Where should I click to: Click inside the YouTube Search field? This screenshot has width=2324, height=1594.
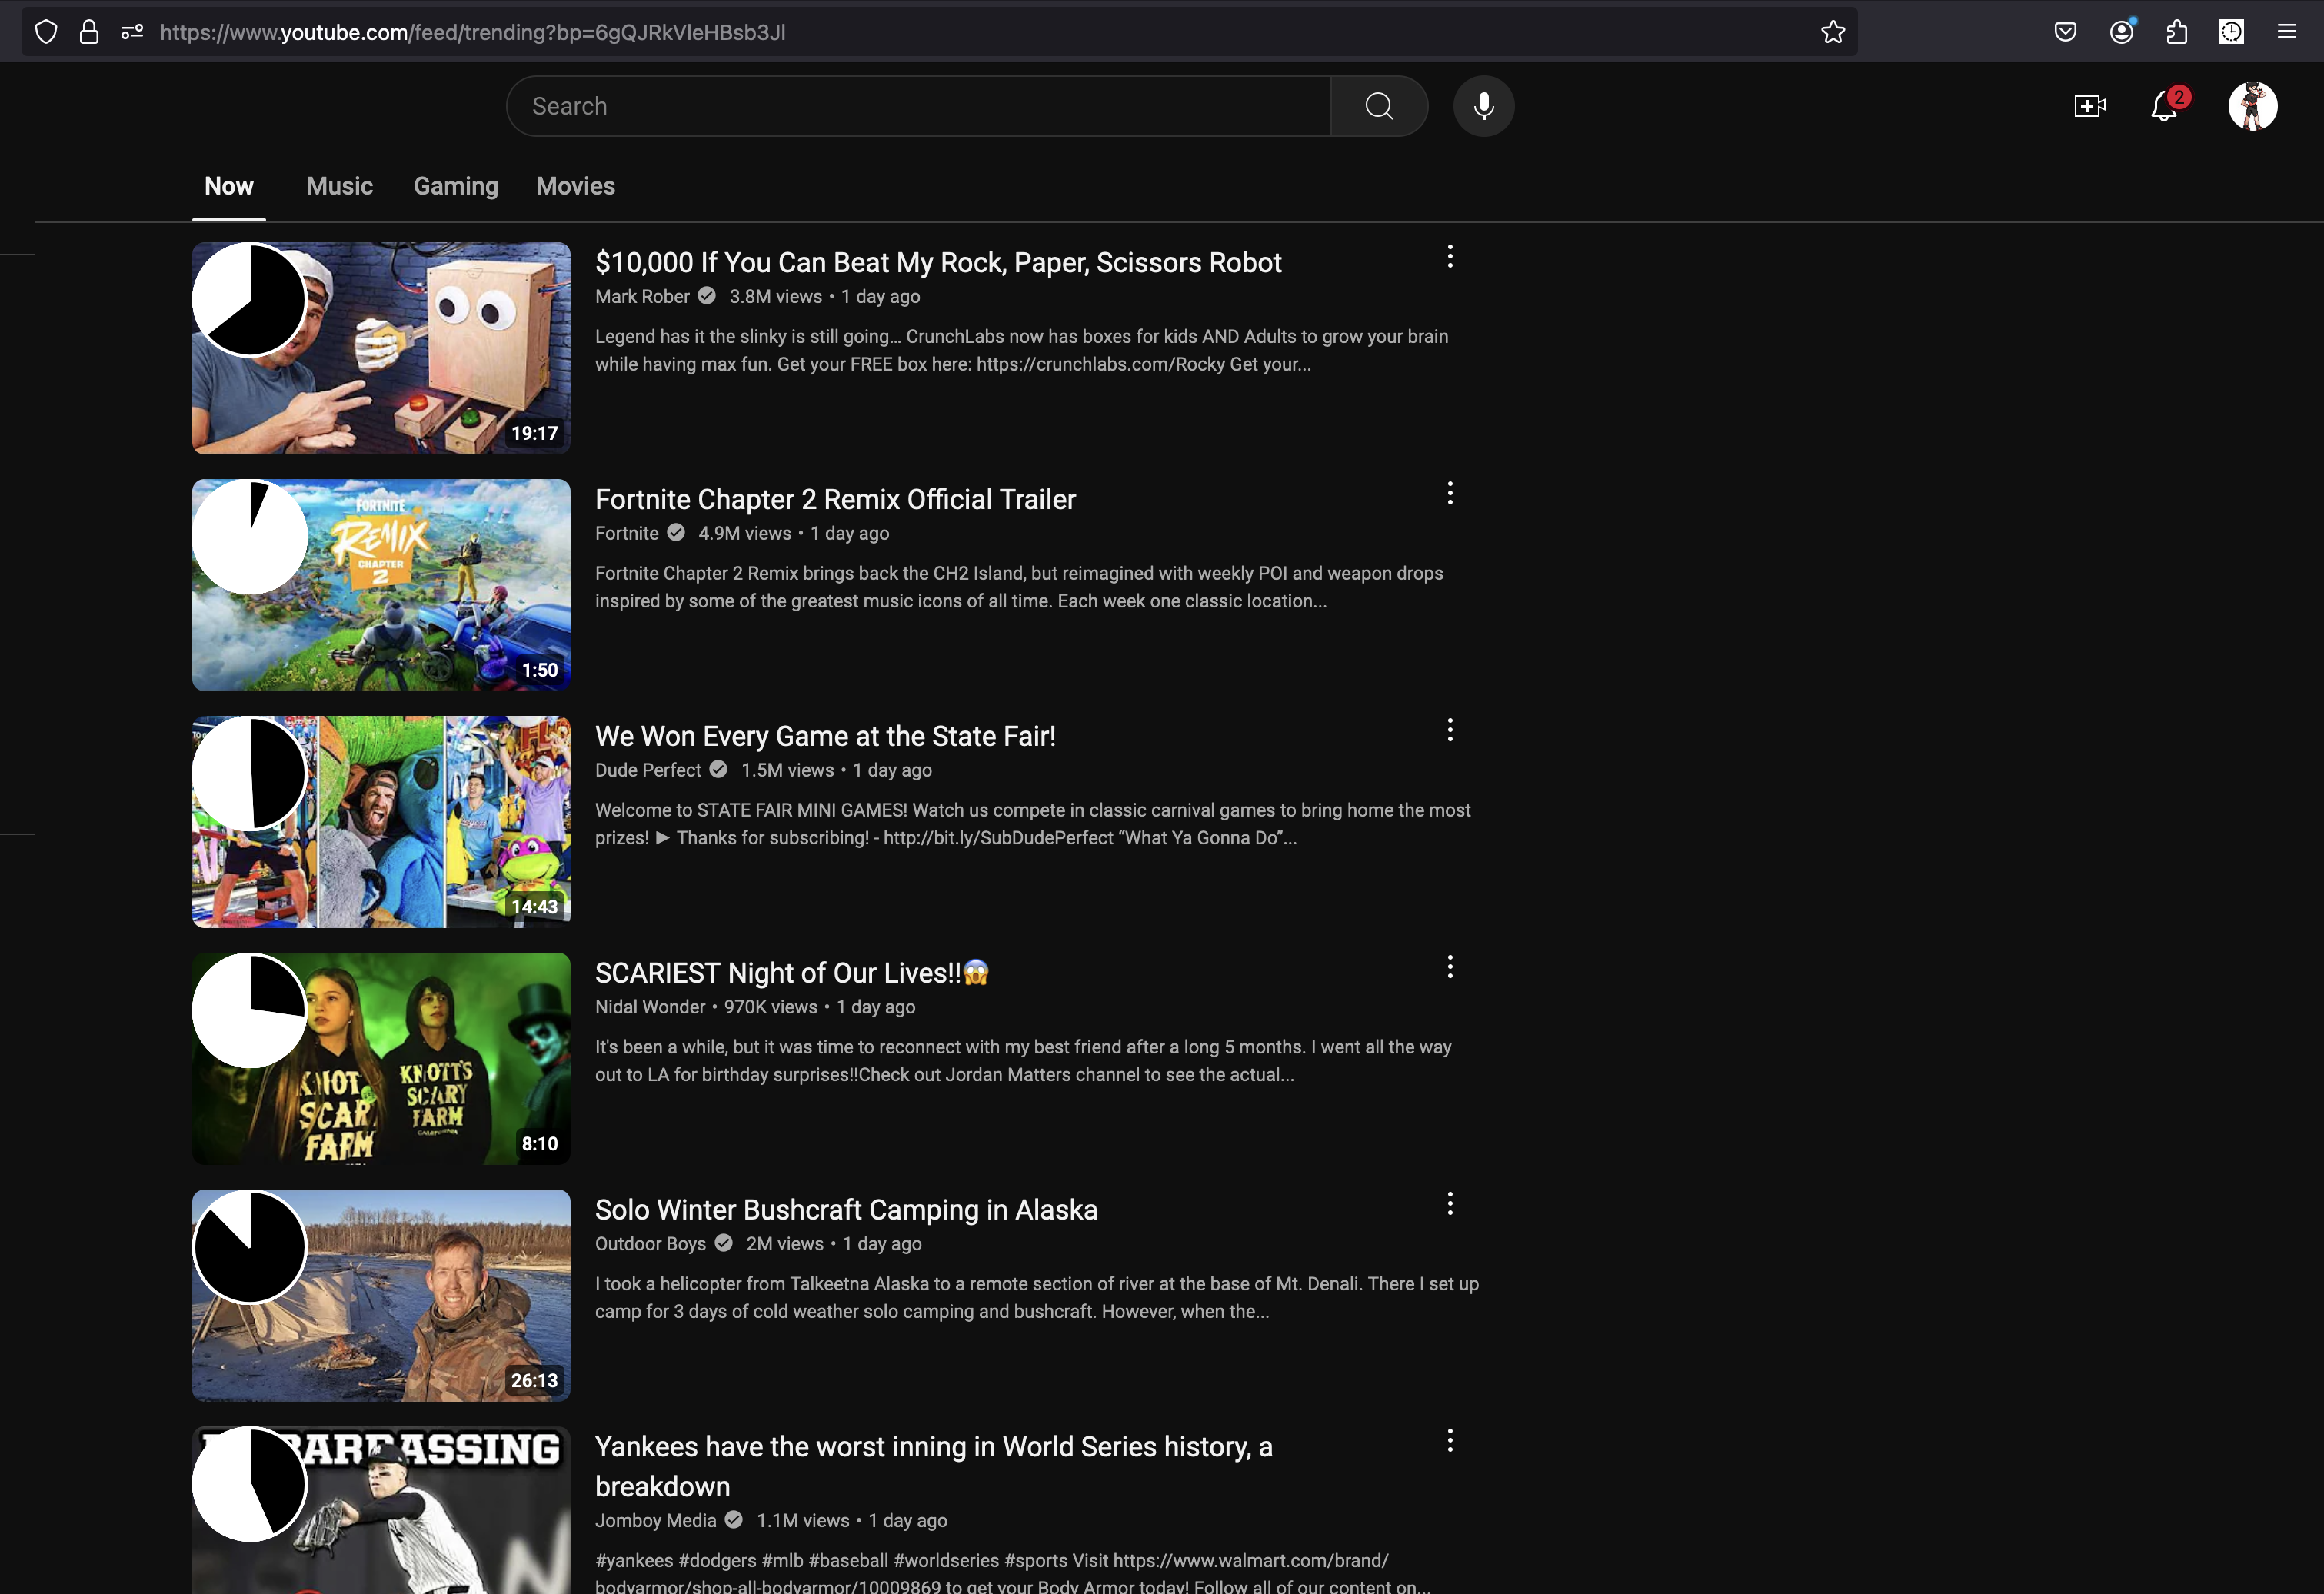pyautogui.click(x=920, y=106)
